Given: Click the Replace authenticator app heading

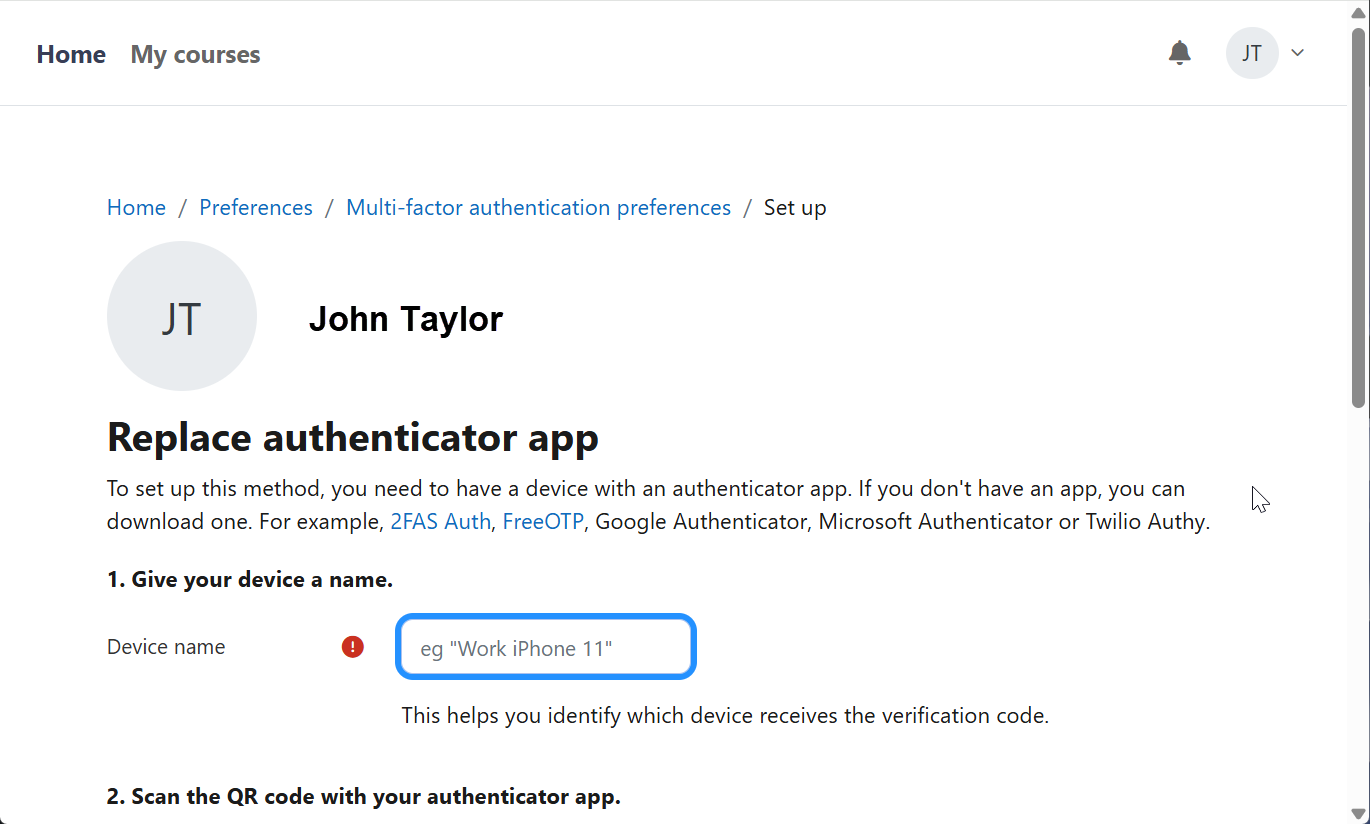Looking at the screenshot, I should pyautogui.click(x=352, y=438).
